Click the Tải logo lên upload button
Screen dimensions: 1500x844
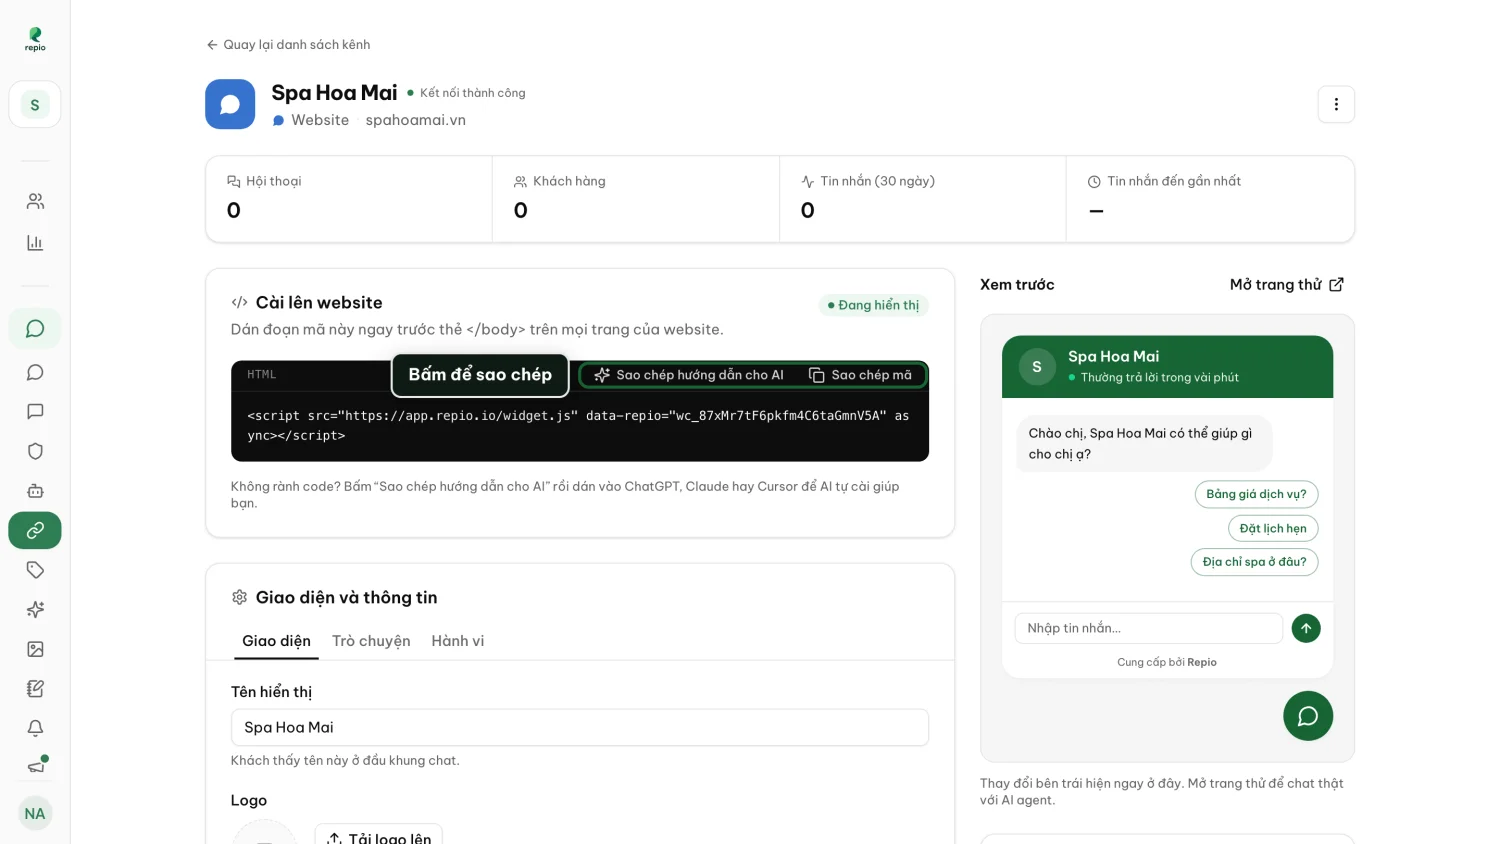(x=379, y=838)
